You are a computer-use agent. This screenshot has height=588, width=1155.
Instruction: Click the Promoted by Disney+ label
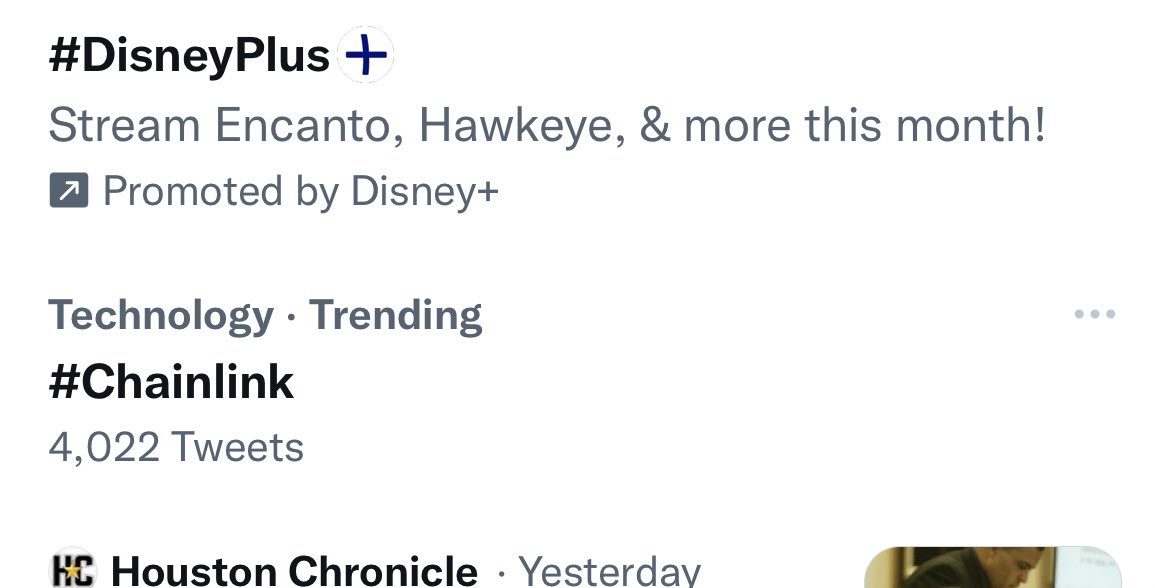tap(301, 192)
